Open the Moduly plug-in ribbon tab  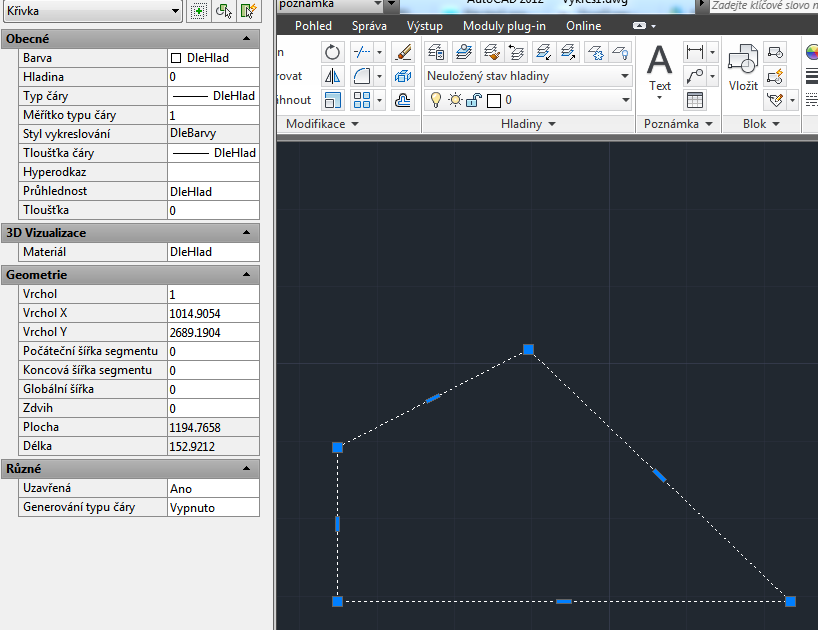(504, 26)
